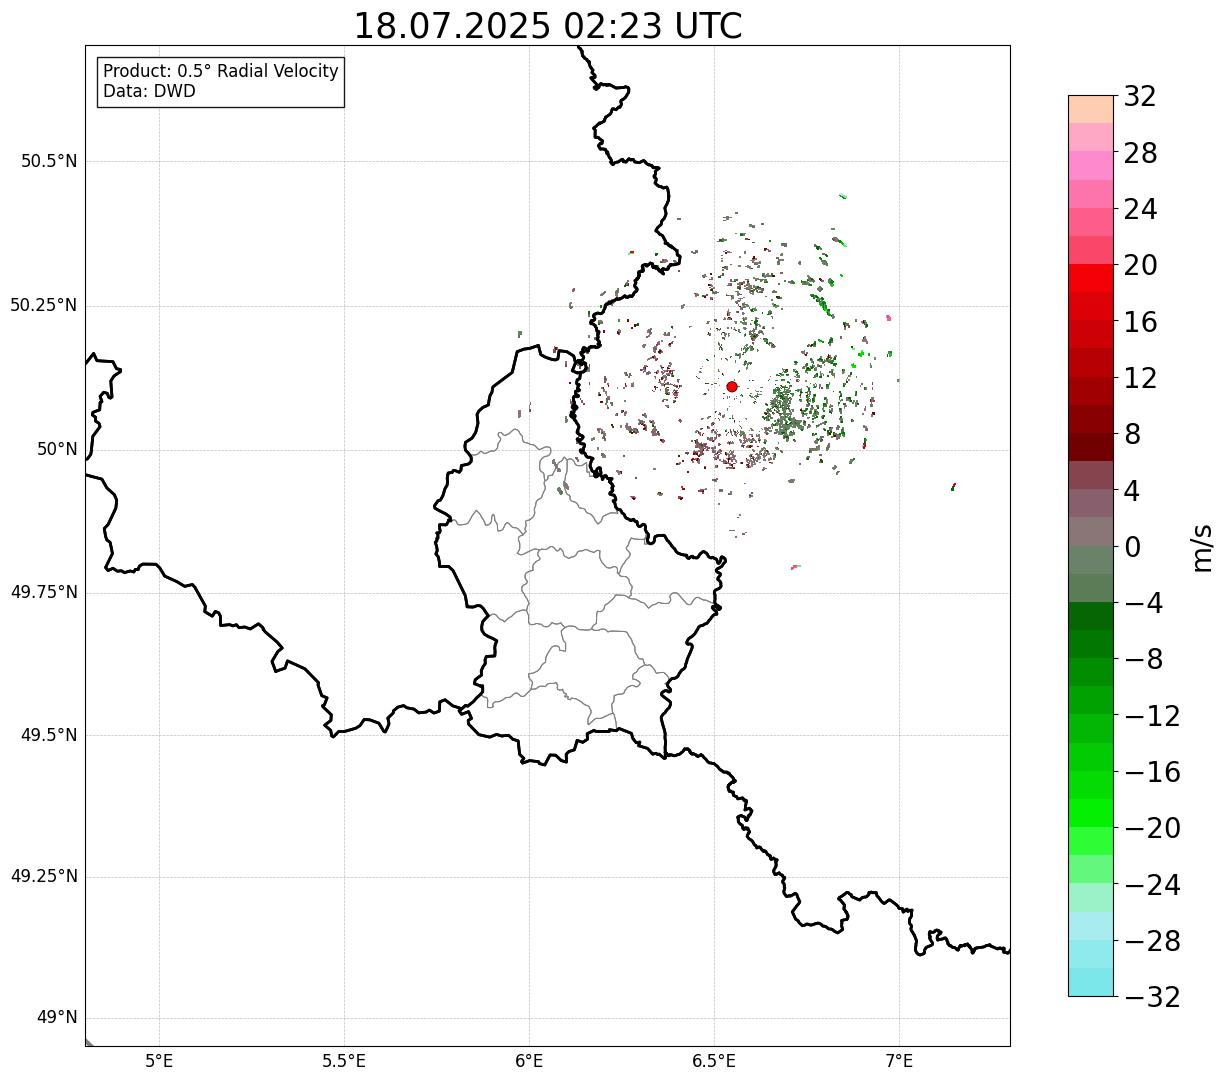Click the colorbar tick label 0
Viewport: 1225px width, 1081px height.
coord(1132,547)
